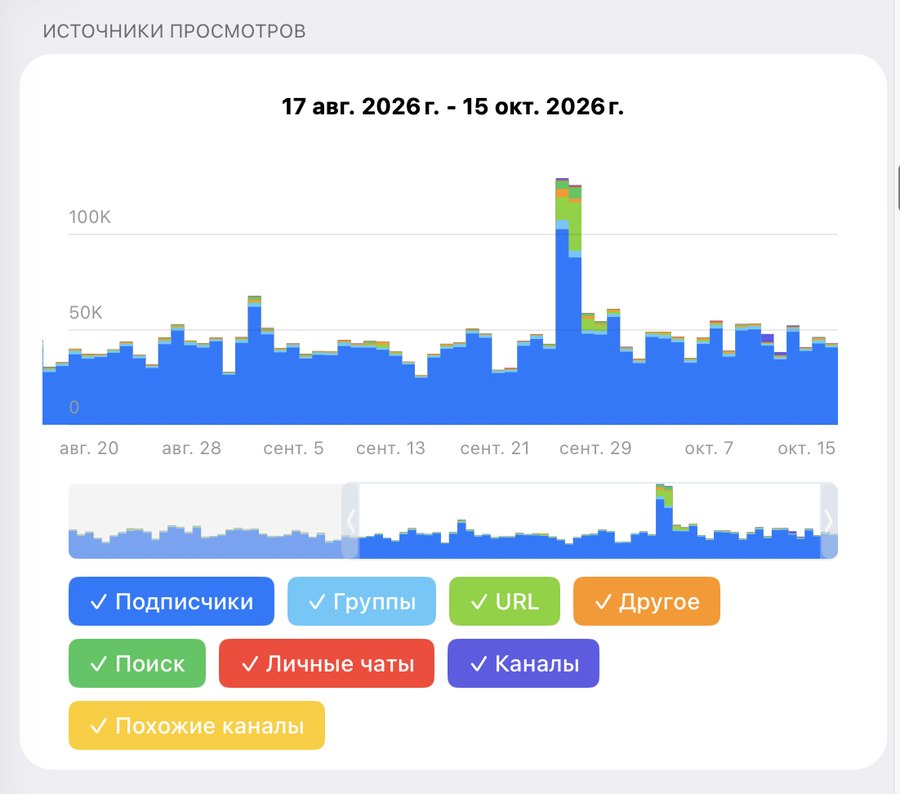Click the 100K axis label

click(90, 217)
